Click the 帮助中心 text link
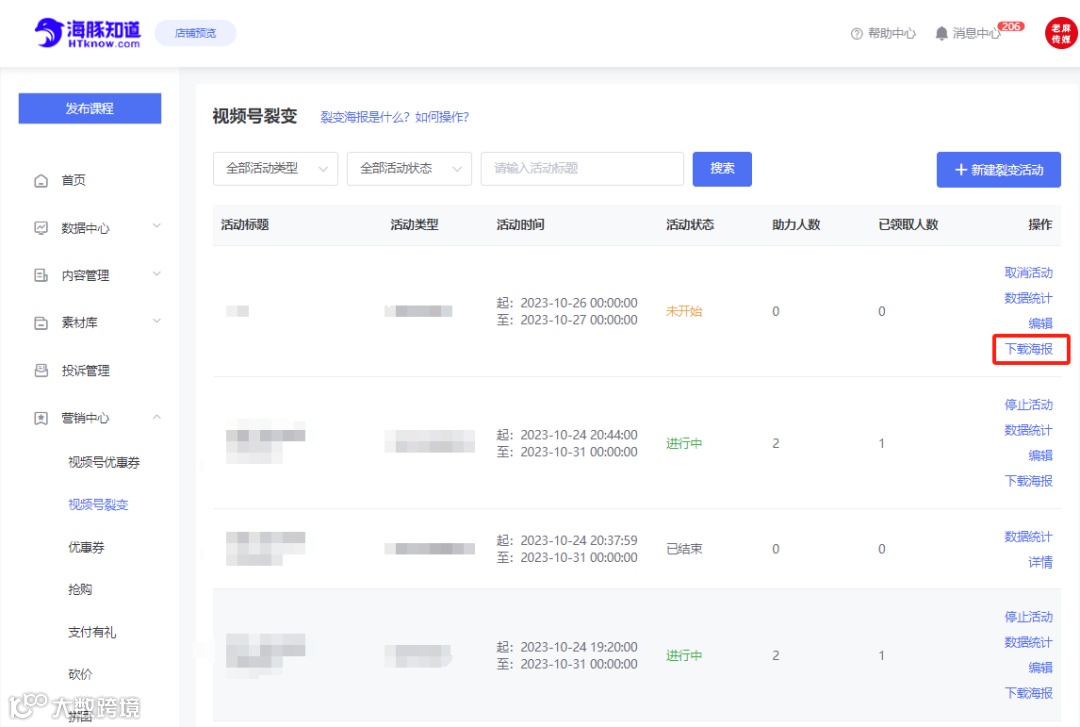 tap(892, 34)
